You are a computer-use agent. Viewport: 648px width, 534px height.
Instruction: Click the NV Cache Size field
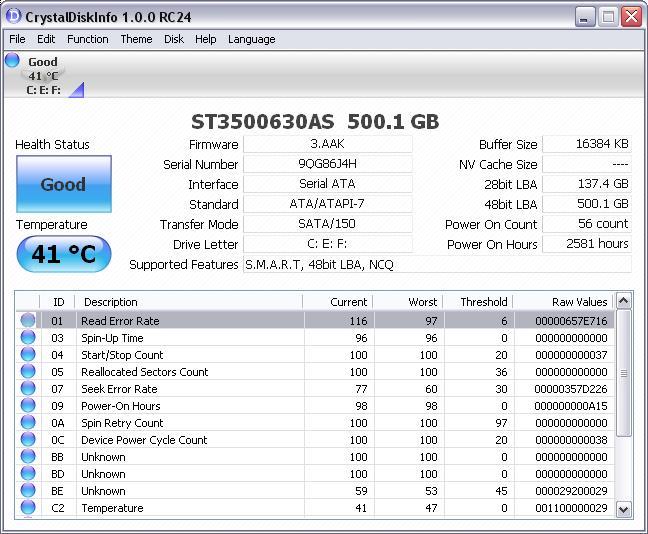click(x=587, y=164)
